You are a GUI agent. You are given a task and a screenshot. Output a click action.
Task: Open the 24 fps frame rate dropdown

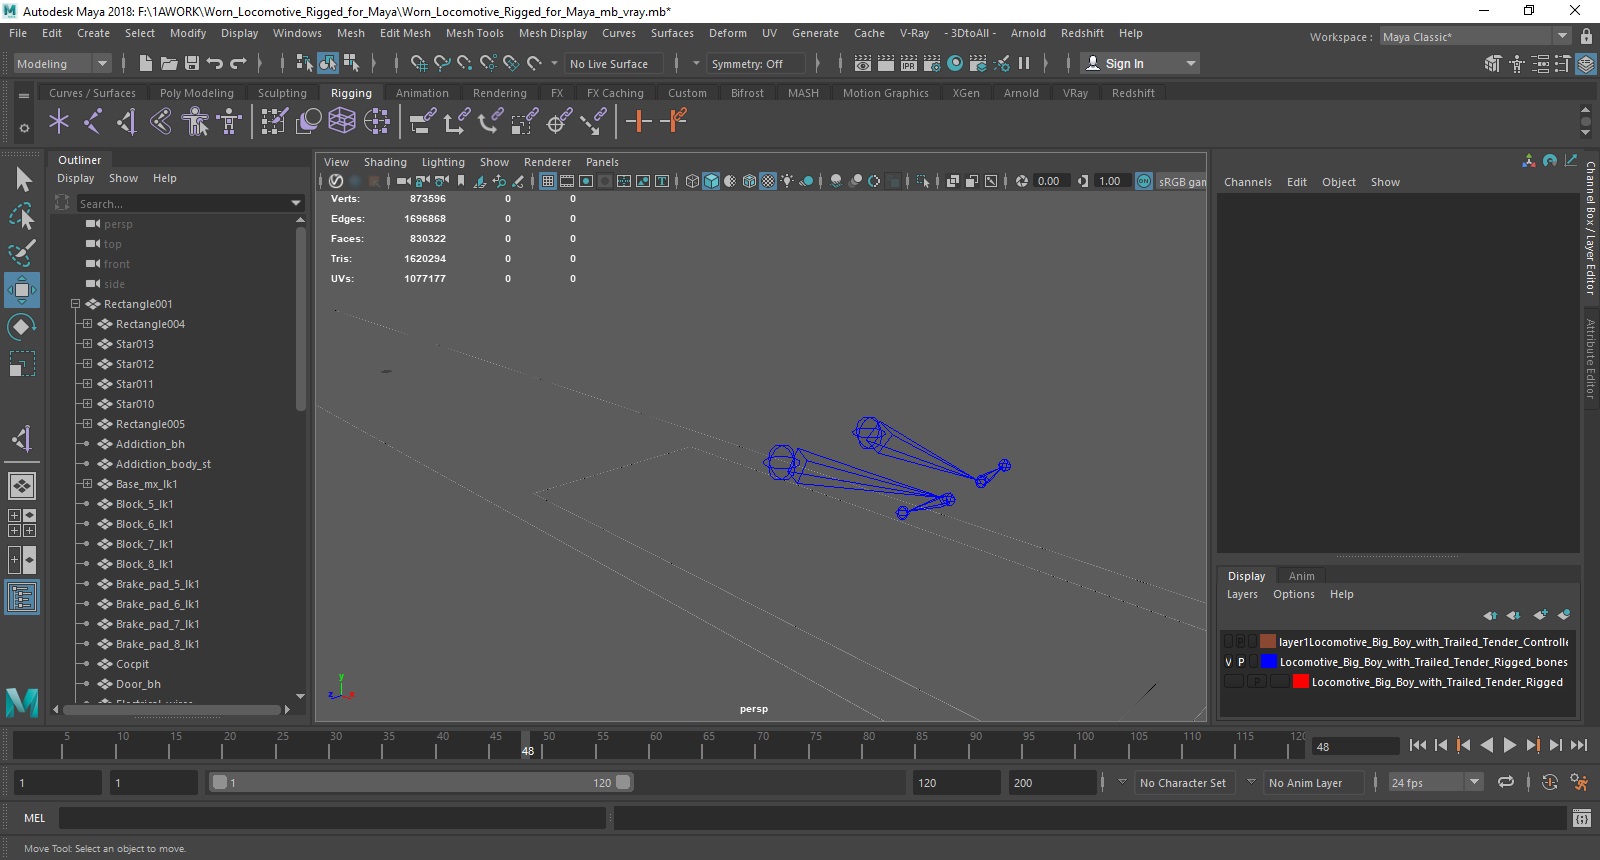click(x=1436, y=782)
